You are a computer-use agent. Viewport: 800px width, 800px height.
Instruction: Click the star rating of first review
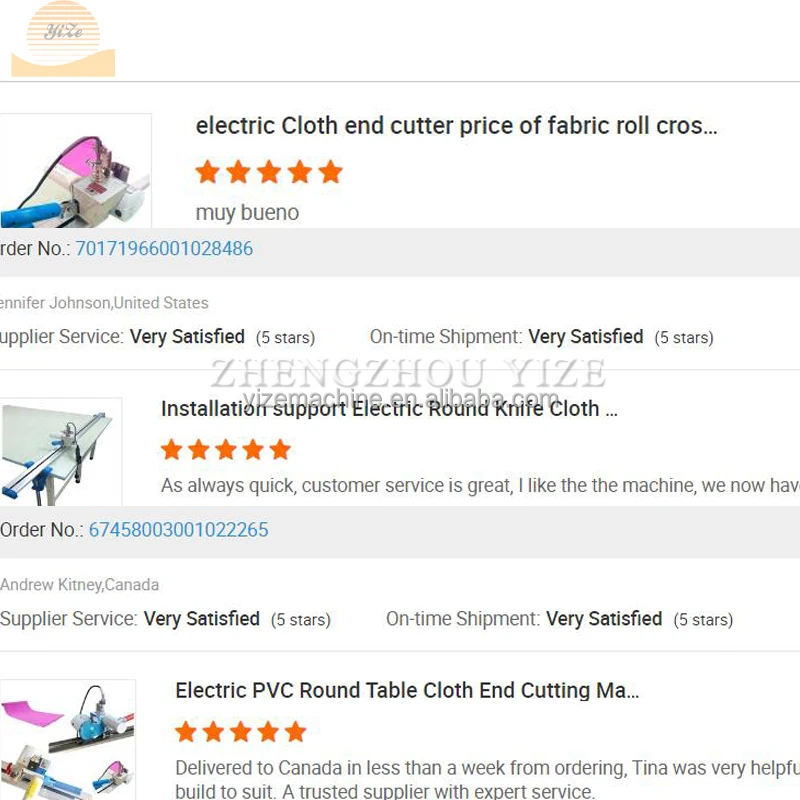[x=269, y=172]
